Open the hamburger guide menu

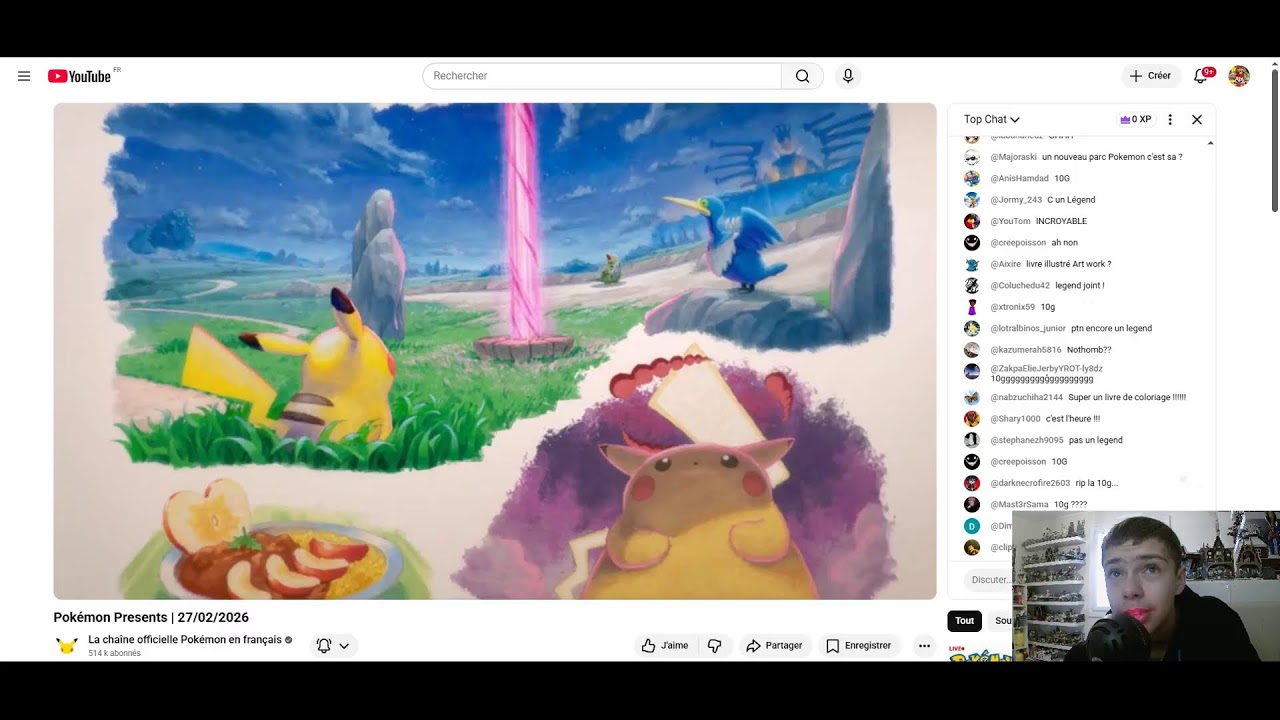[24, 76]
